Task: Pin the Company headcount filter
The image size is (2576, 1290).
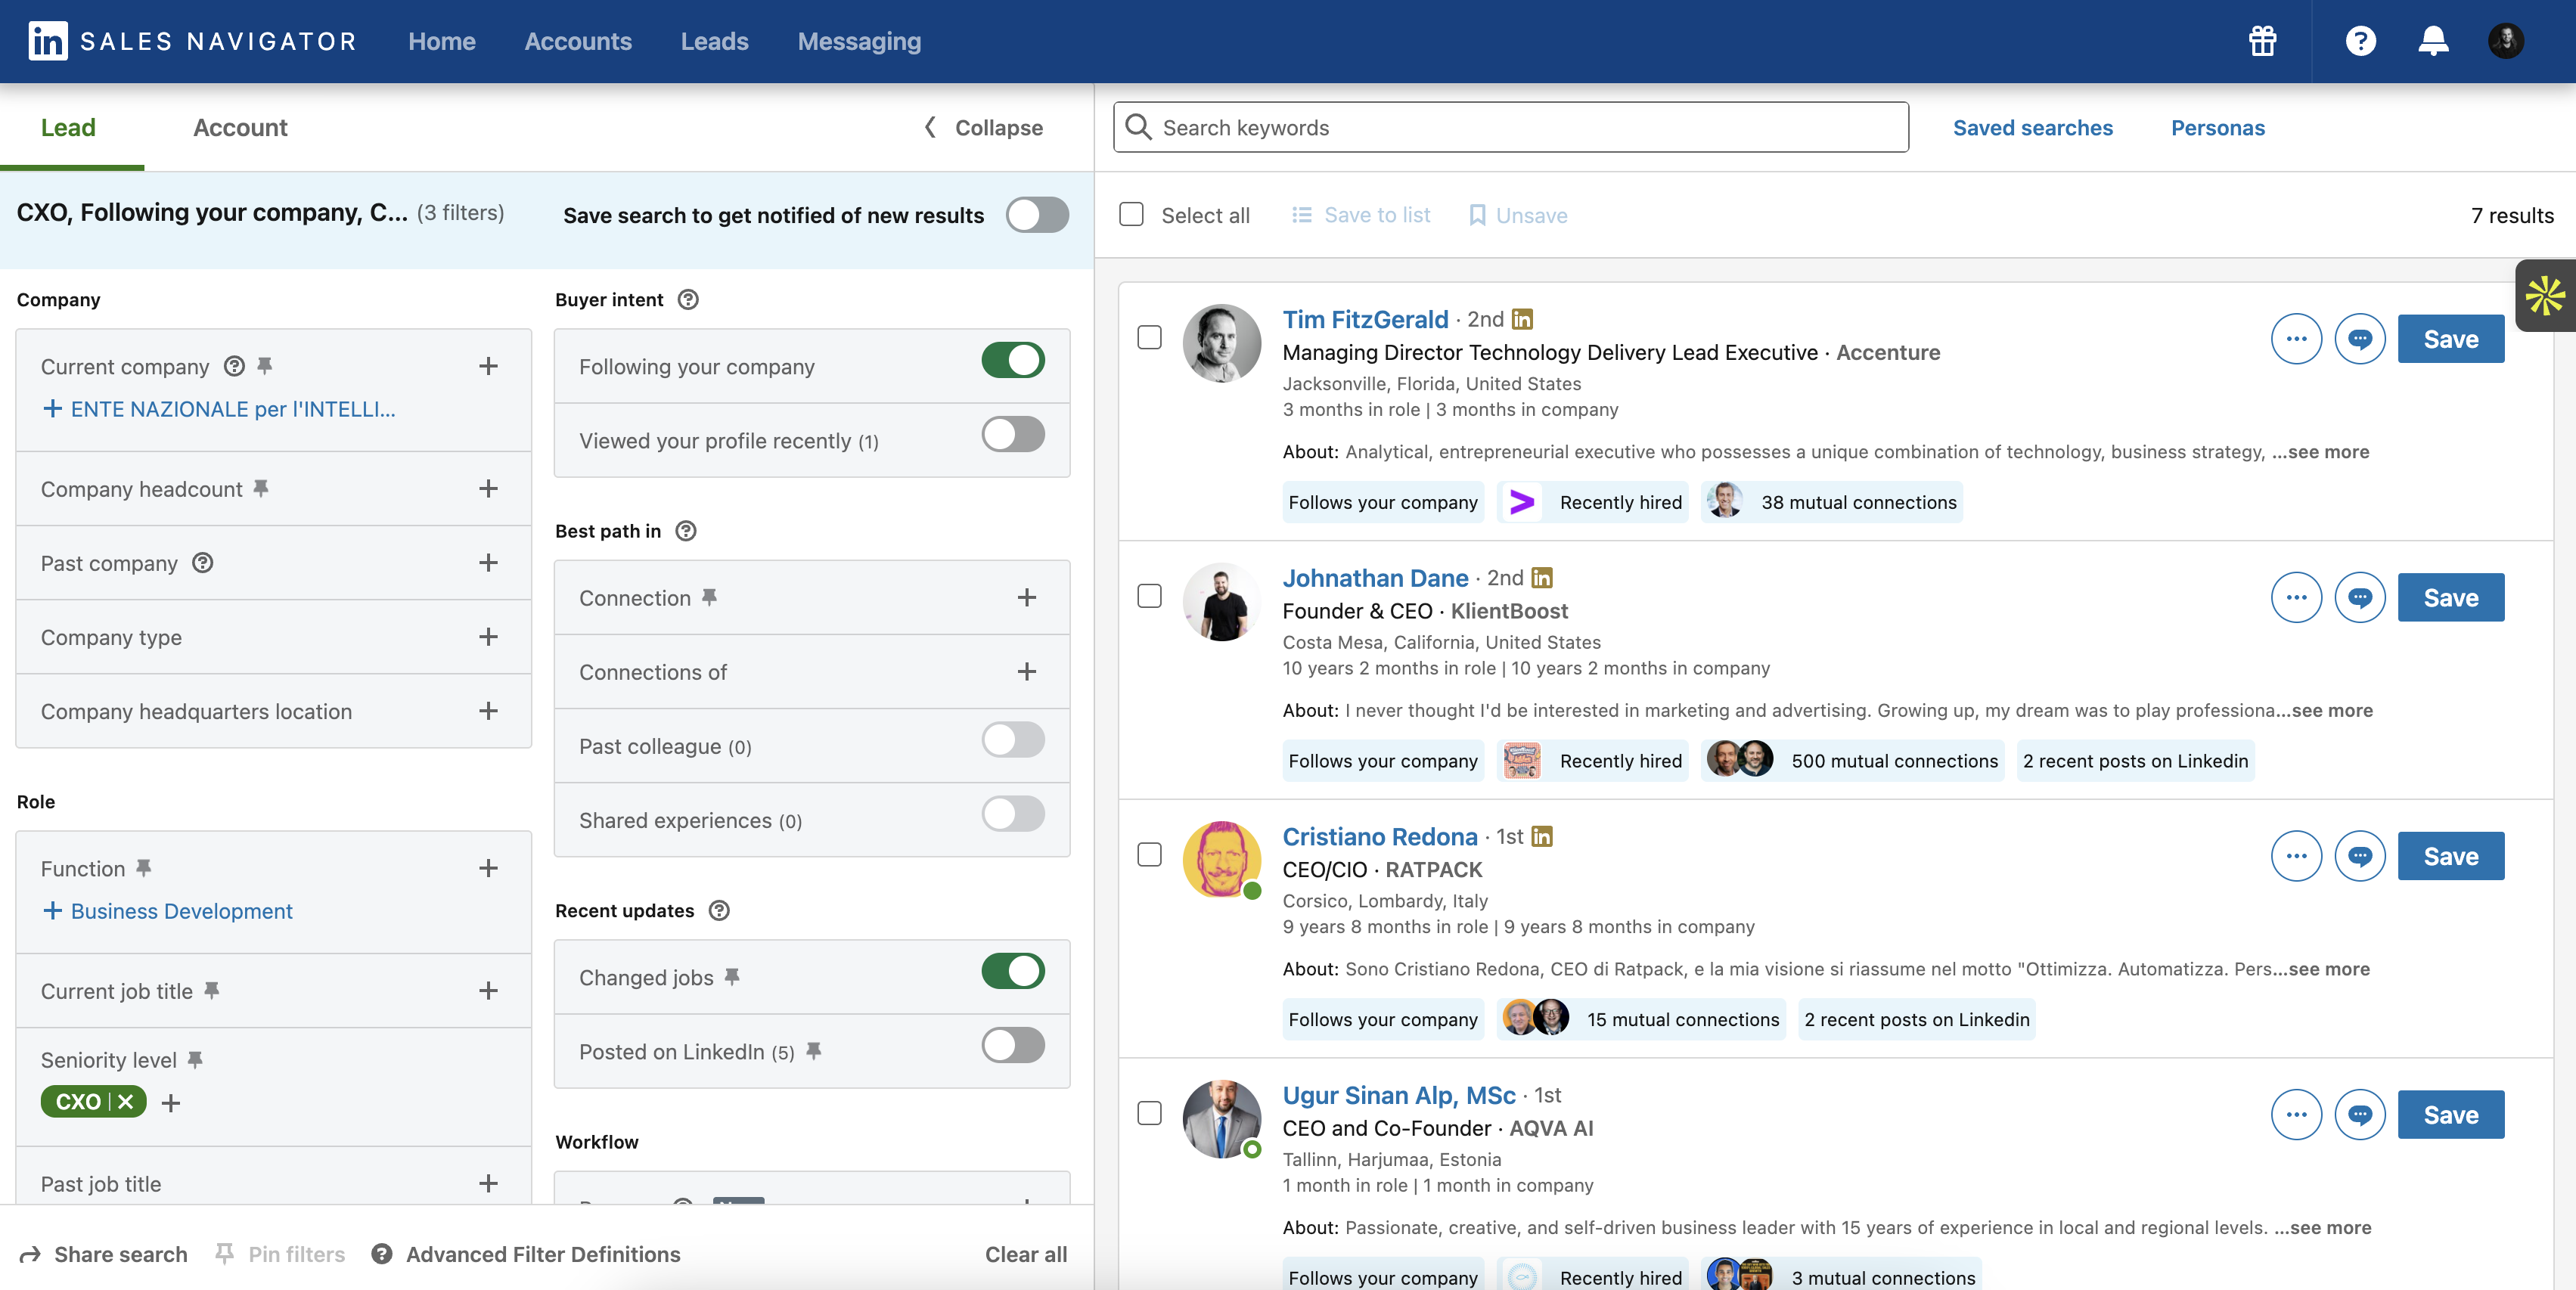Action: 261,488
